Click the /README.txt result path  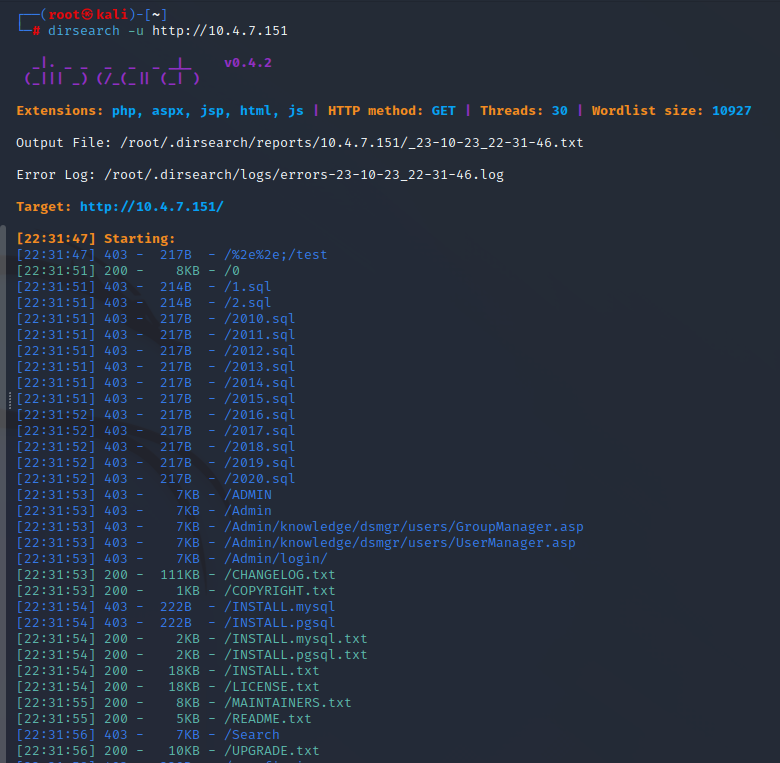pyautogui.click(x=268, y=718)
